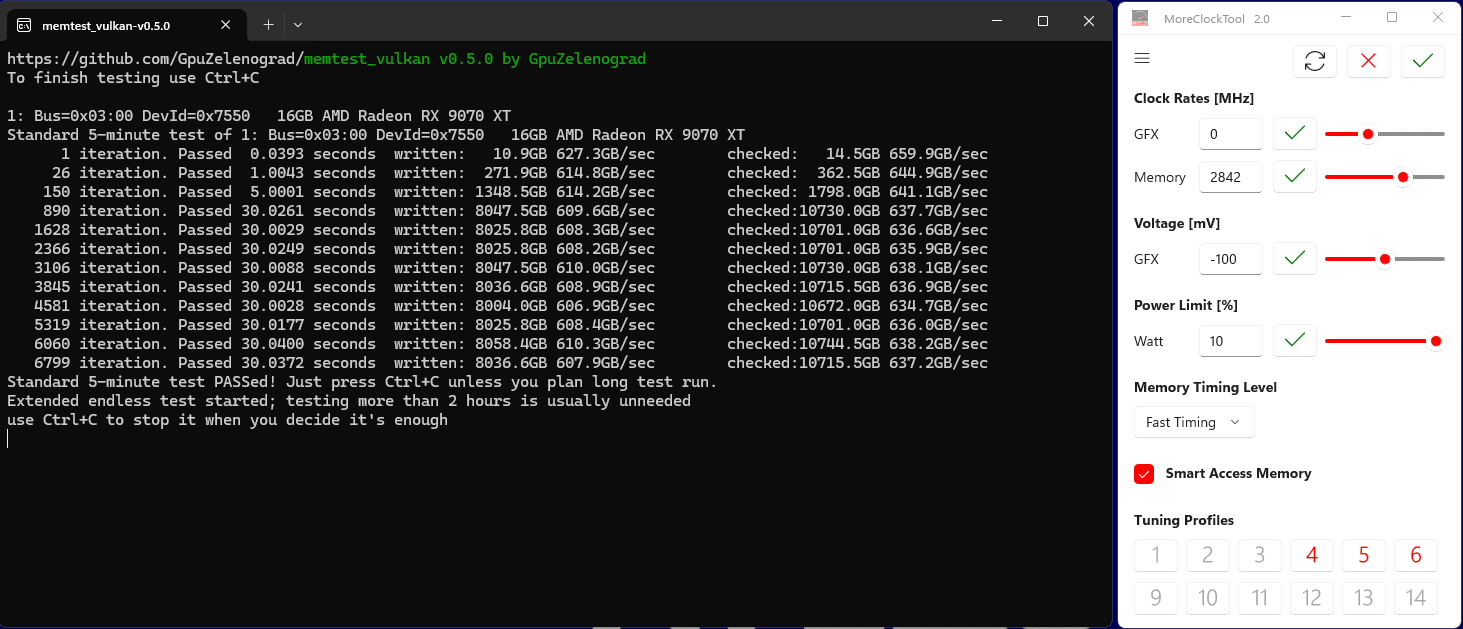The image size is (1463, 629).
Task: Click 'To finish testing use Ctrl+C' line
Action: (133, 78)
